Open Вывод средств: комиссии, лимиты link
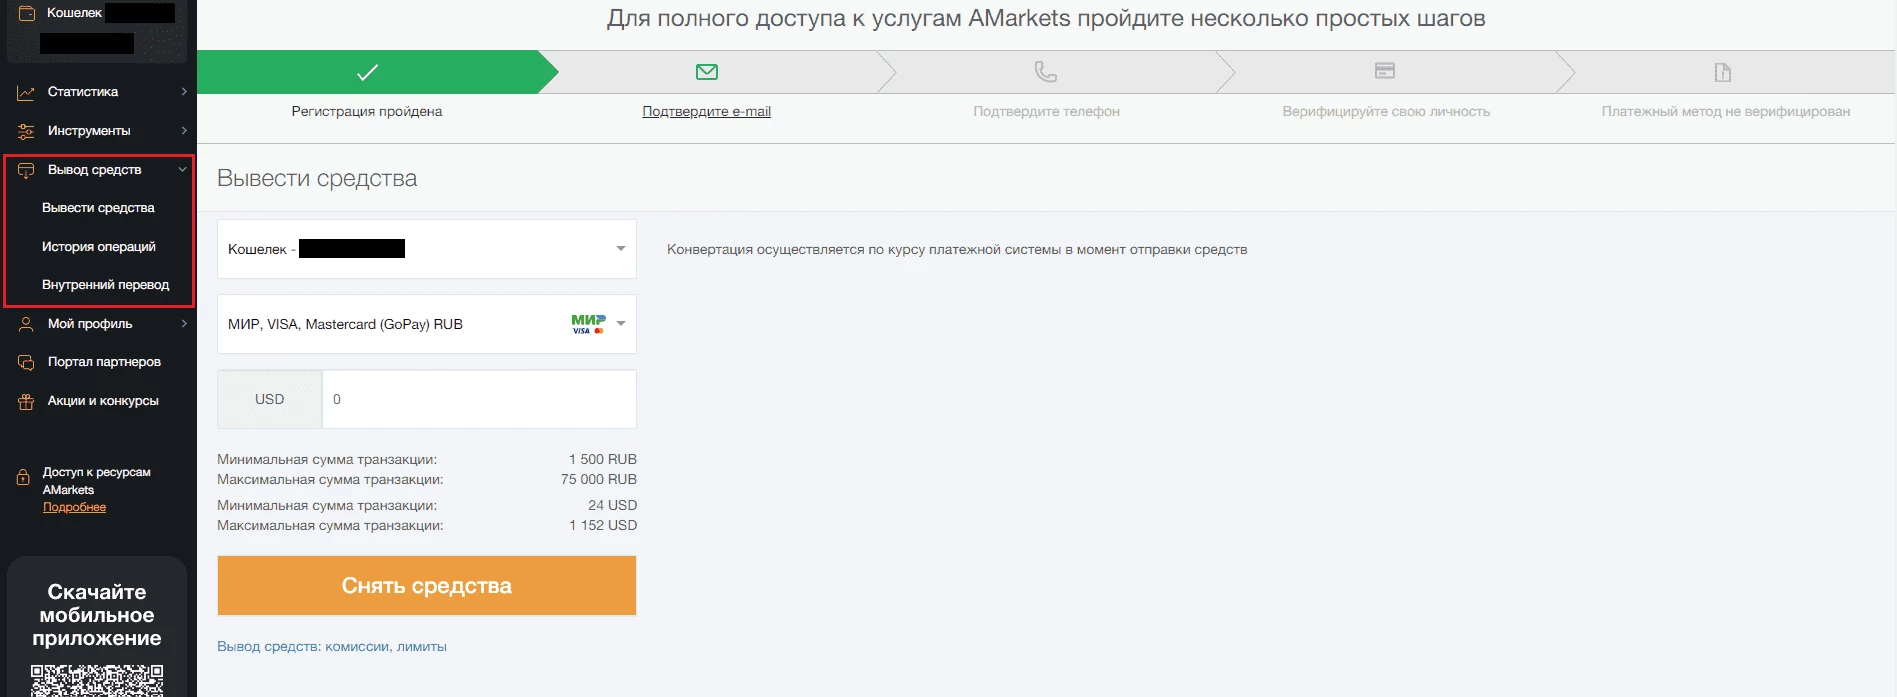The width and height of the screenshot is (1897, 697). (332, 647)
